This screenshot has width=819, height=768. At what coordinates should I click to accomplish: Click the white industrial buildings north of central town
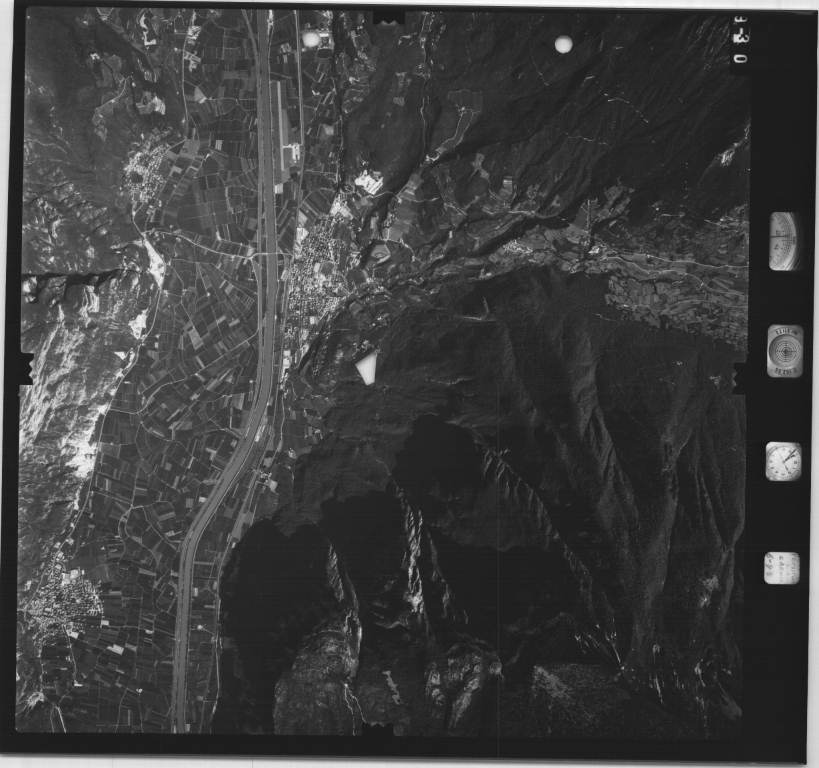tap(368, 182)
